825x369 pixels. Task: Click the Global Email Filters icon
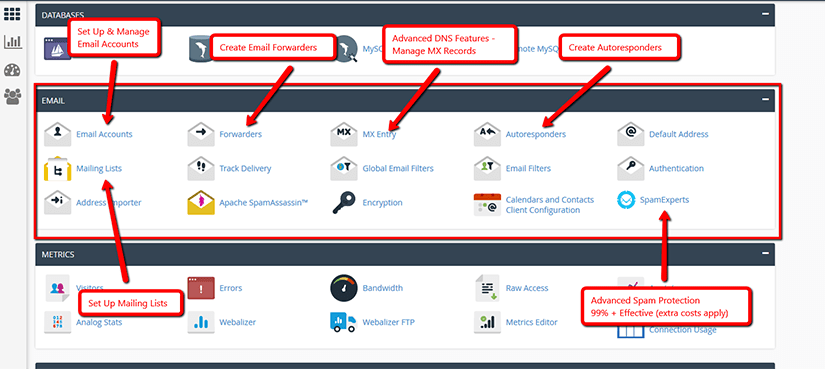pyautogui.click(x=344, y=168)
